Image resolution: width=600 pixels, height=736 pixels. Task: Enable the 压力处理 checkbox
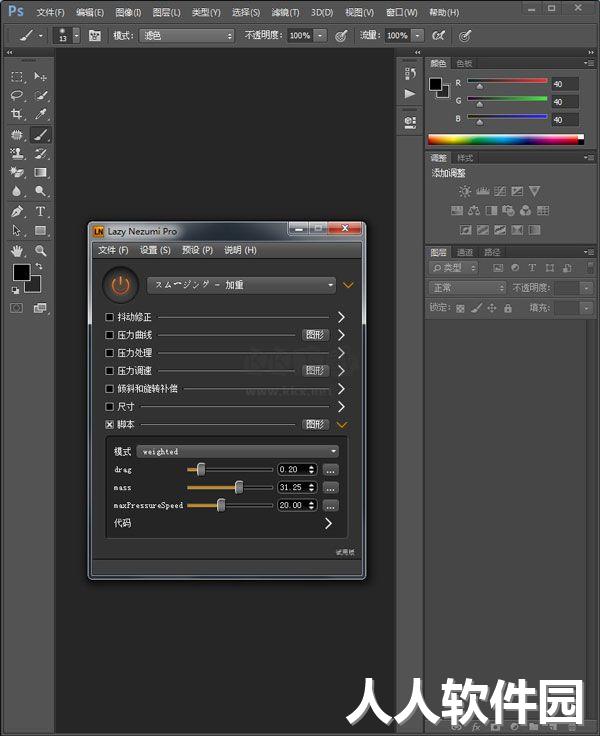click(x=109, y=353)
